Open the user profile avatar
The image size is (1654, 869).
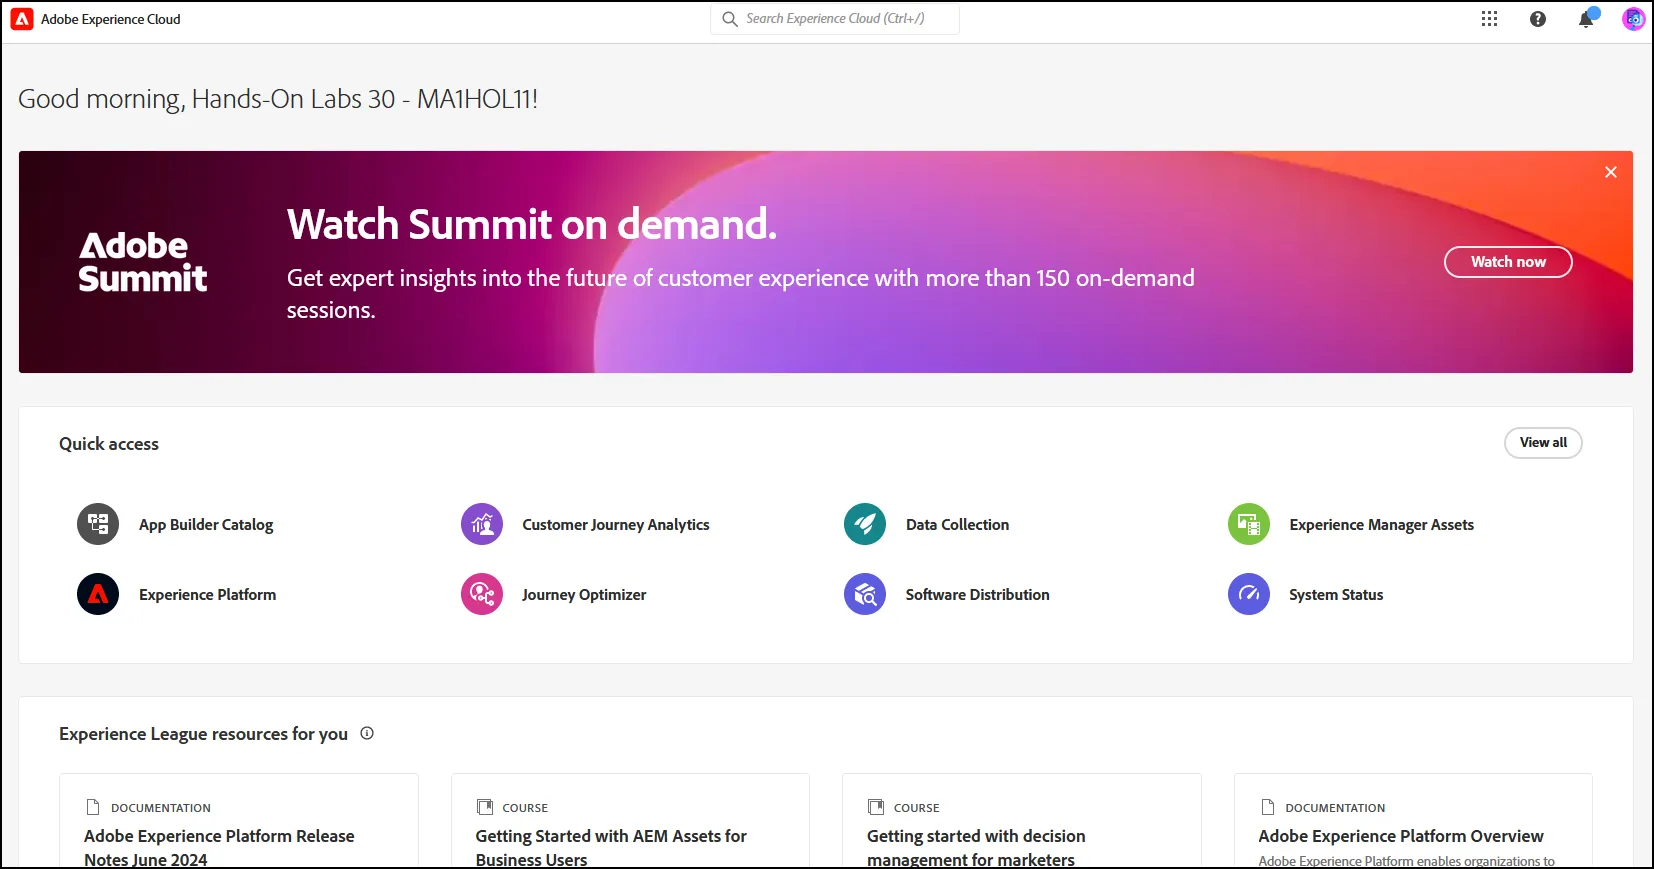click(x=1633, y=19)
